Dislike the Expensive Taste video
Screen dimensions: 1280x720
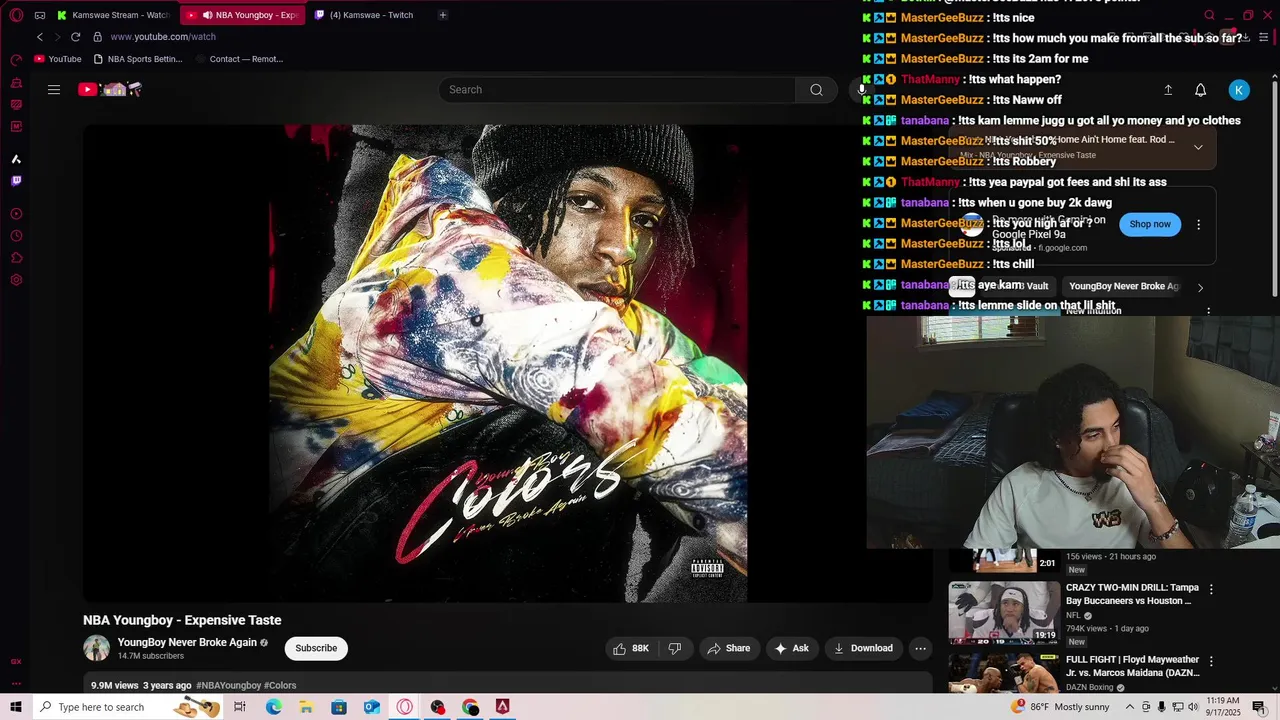(675, 648)
